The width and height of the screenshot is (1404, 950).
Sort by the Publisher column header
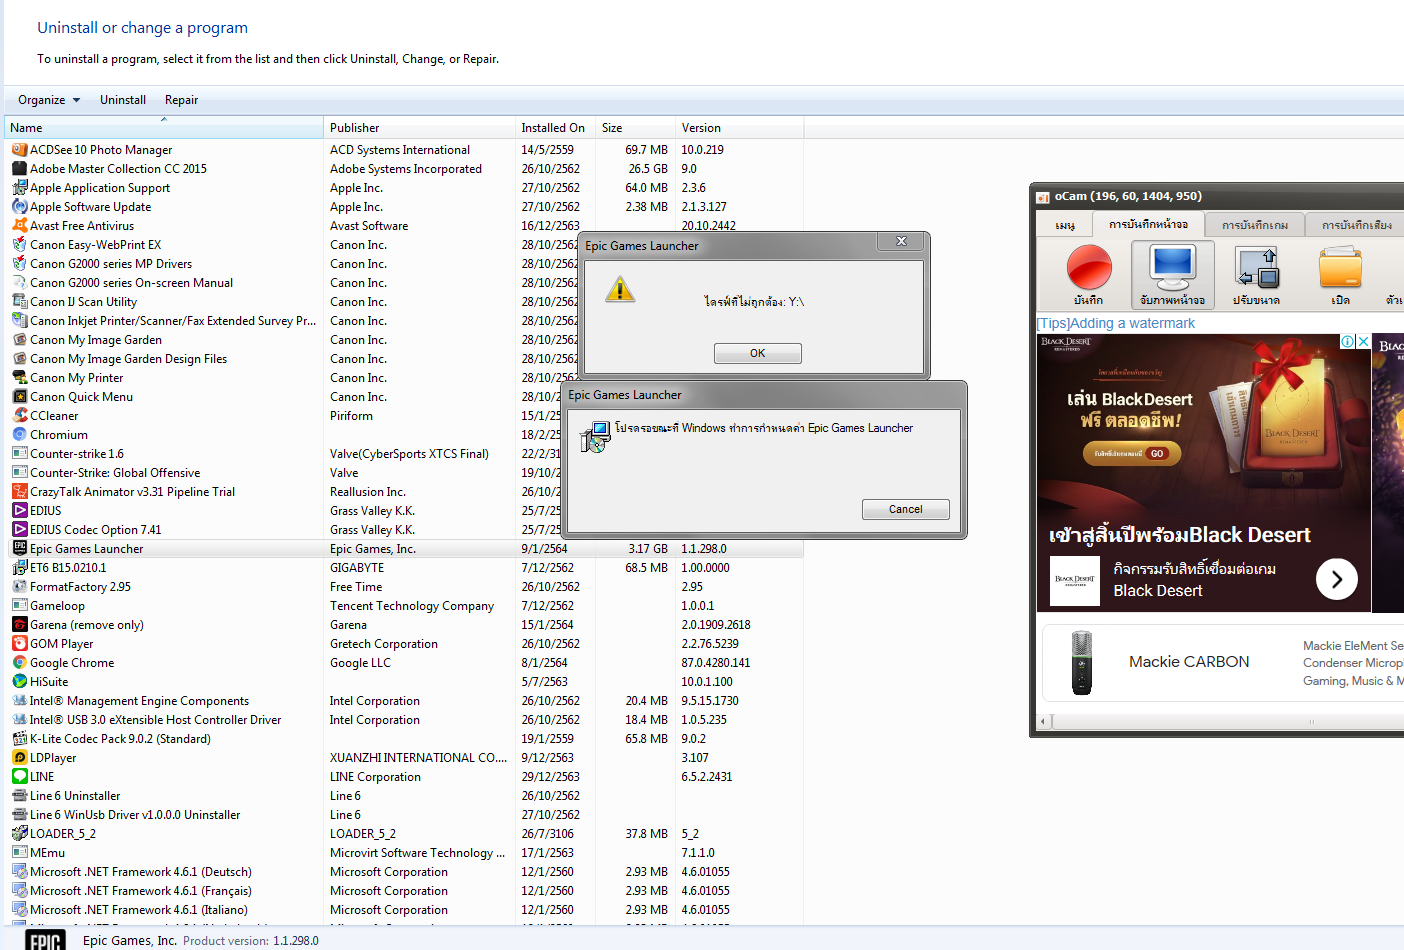pos(419,128)
